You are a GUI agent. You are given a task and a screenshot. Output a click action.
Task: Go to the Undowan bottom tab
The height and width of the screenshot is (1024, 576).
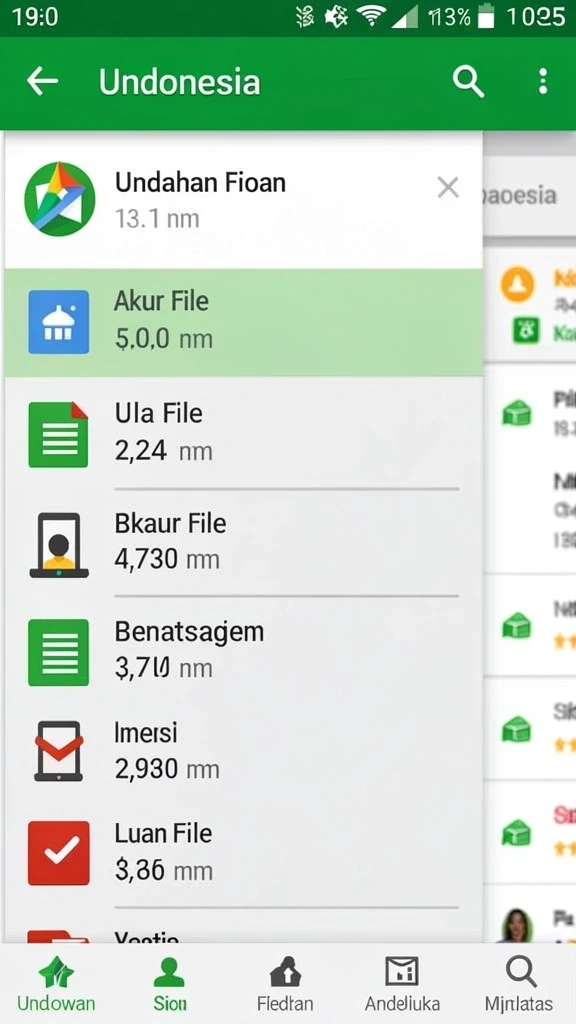click(56, 985)
